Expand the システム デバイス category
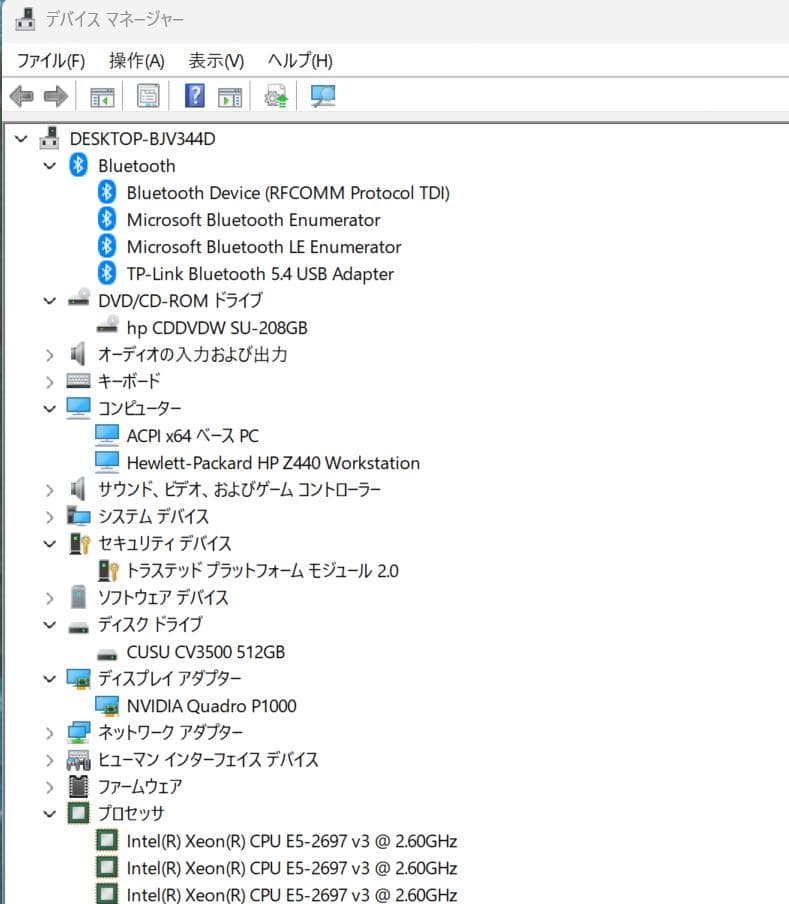Viewport: 789px width, 904px height. click(50, 517)
